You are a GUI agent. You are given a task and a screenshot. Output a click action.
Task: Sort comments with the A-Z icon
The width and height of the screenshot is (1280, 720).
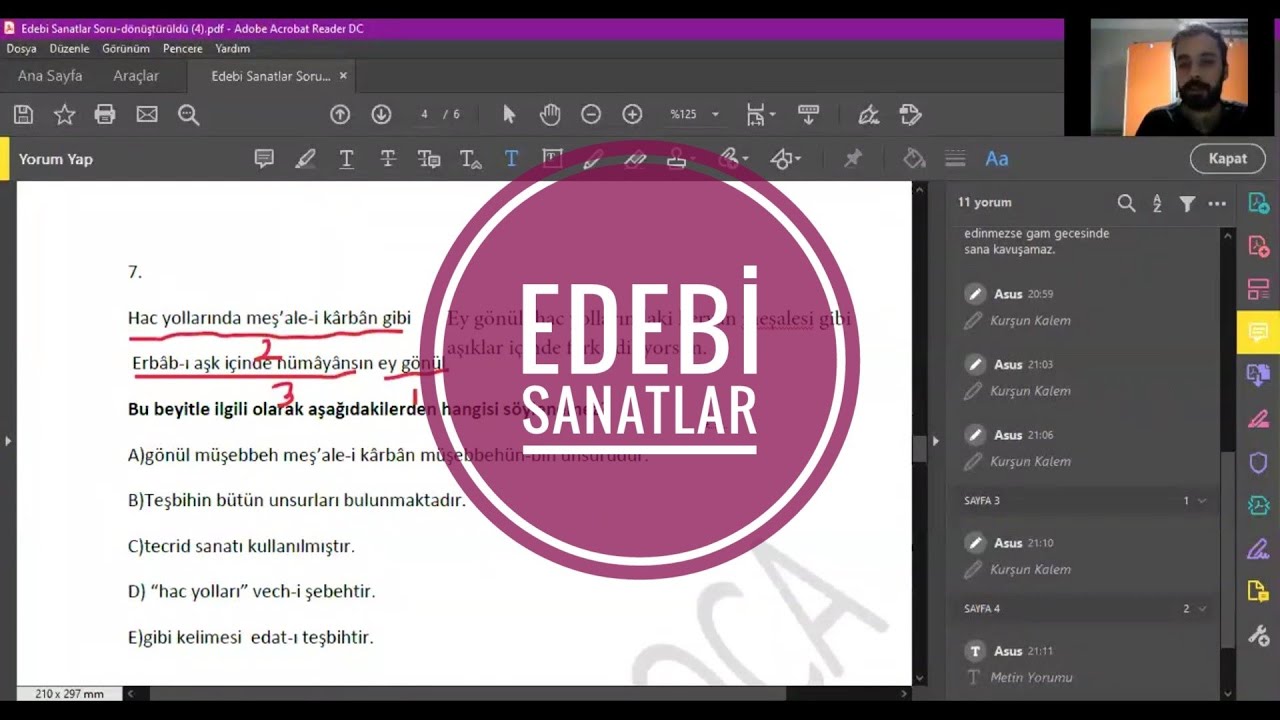pyautogui.click(x=1157, y=203)
